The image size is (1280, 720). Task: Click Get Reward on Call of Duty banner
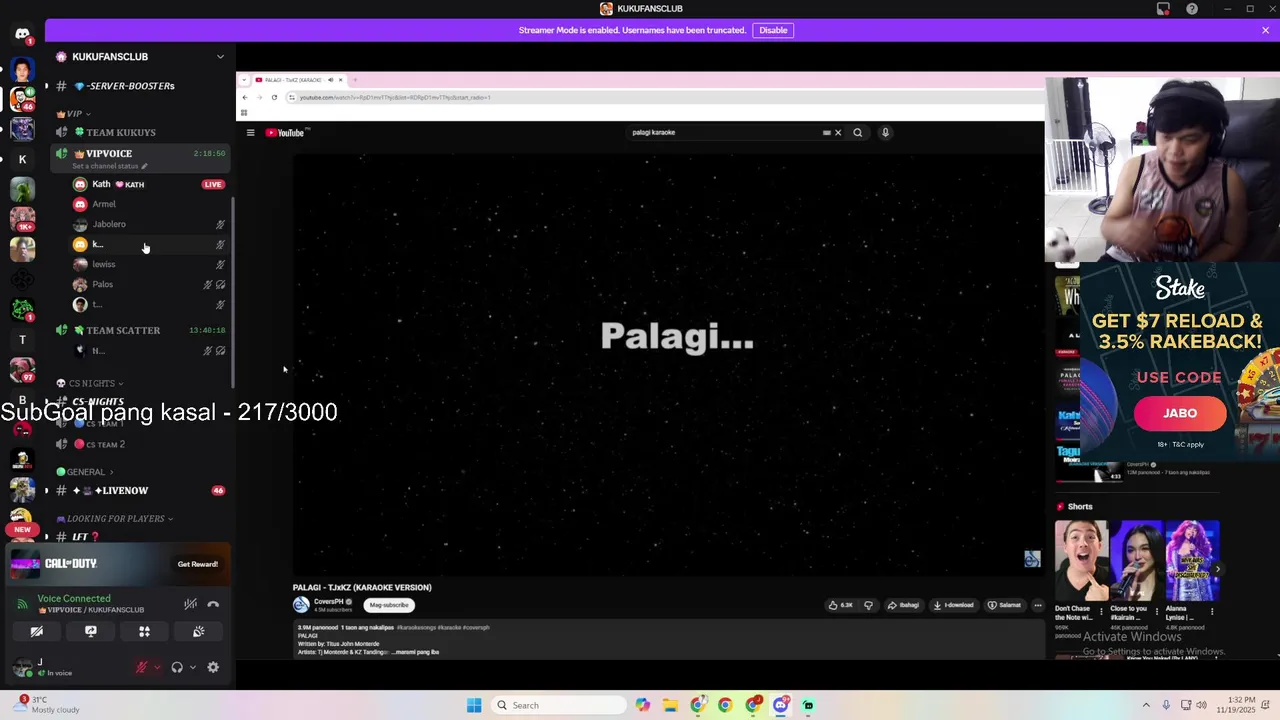[x=198, y=564]
